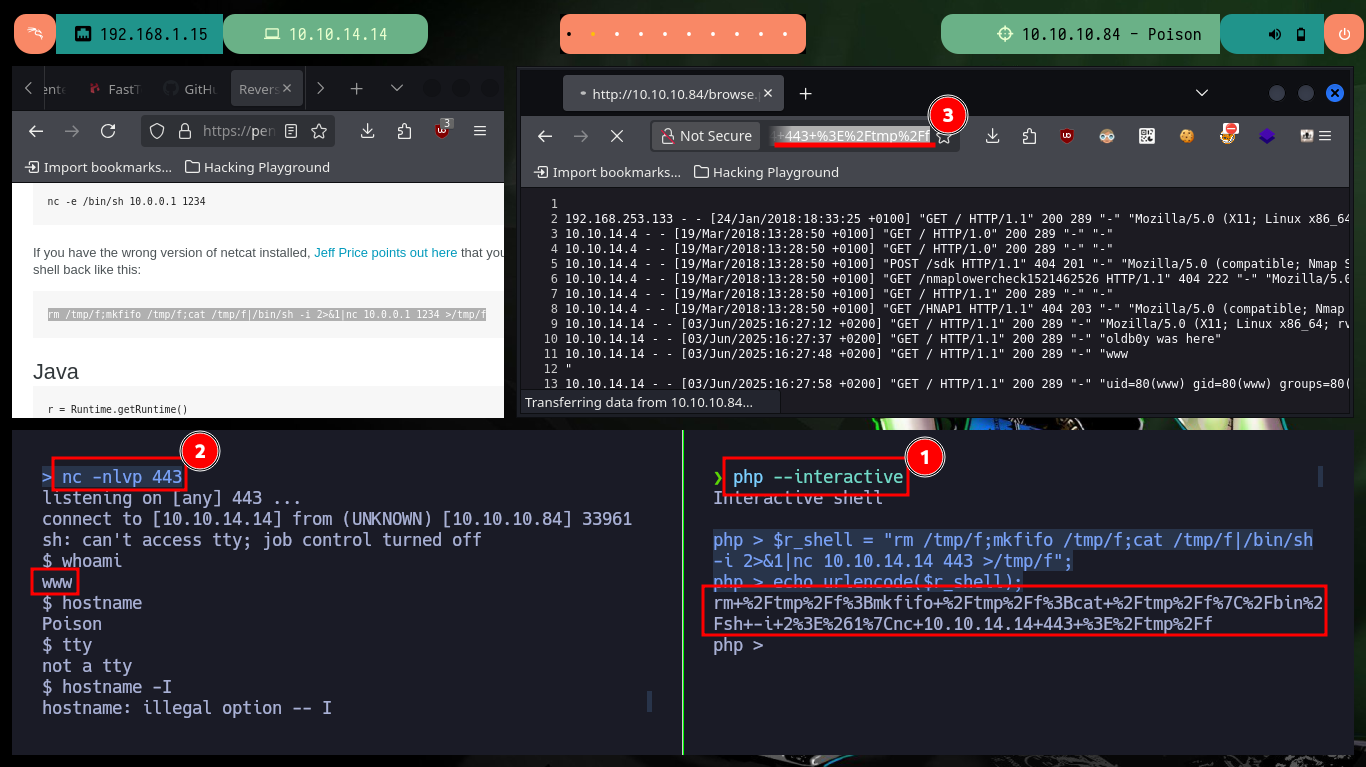The height and width of the screenshot is (767, 1366).
Task: Click the Not Secure connection indicator
Action: tap(705, 136)
